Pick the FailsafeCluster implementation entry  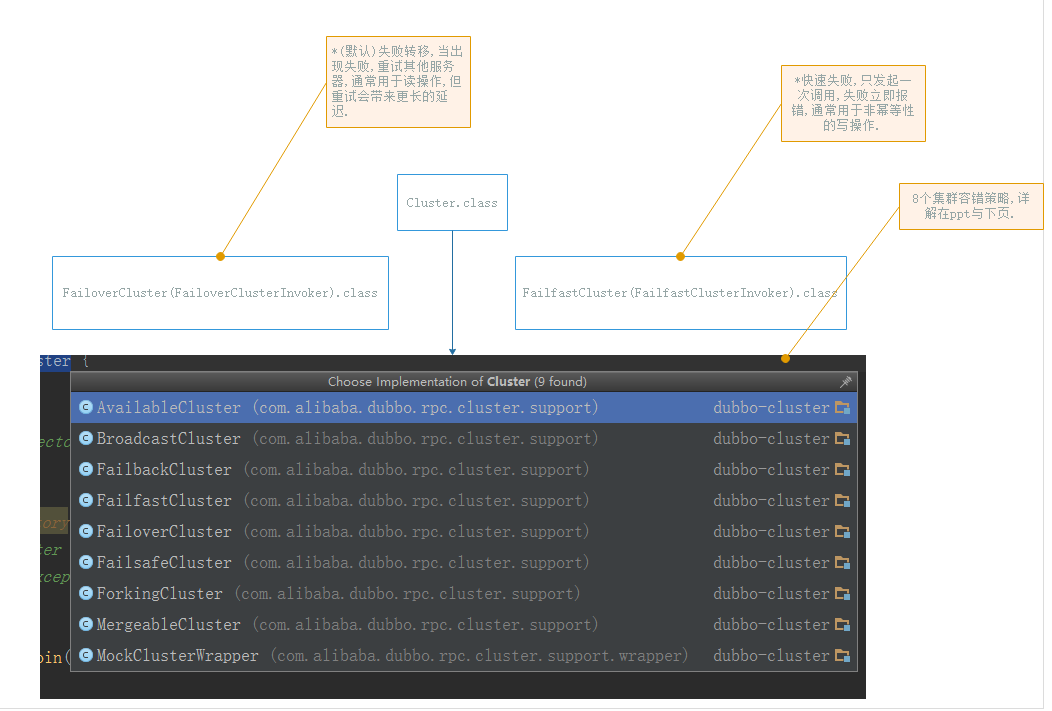coord(164,563)
